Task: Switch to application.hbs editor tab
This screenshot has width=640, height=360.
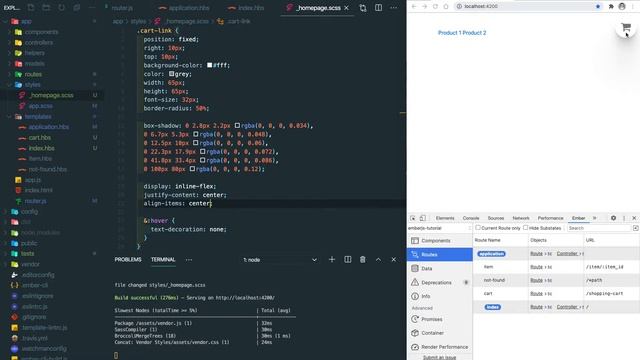Action: [184, 8]
